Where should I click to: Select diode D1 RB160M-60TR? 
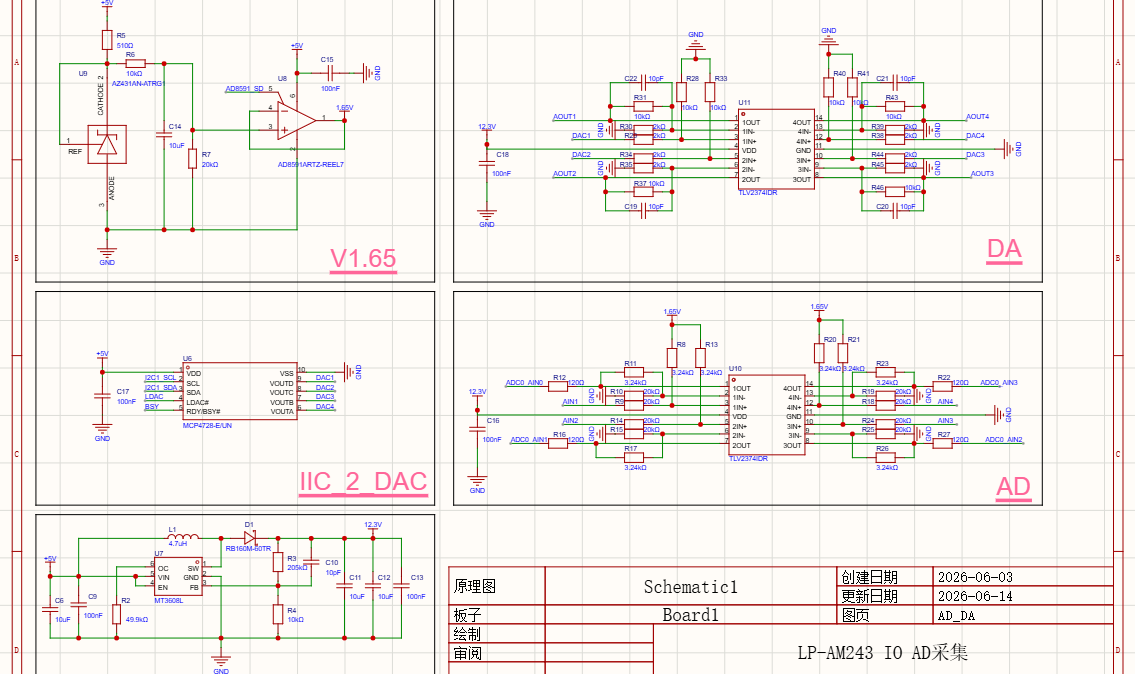click(250, 537)
